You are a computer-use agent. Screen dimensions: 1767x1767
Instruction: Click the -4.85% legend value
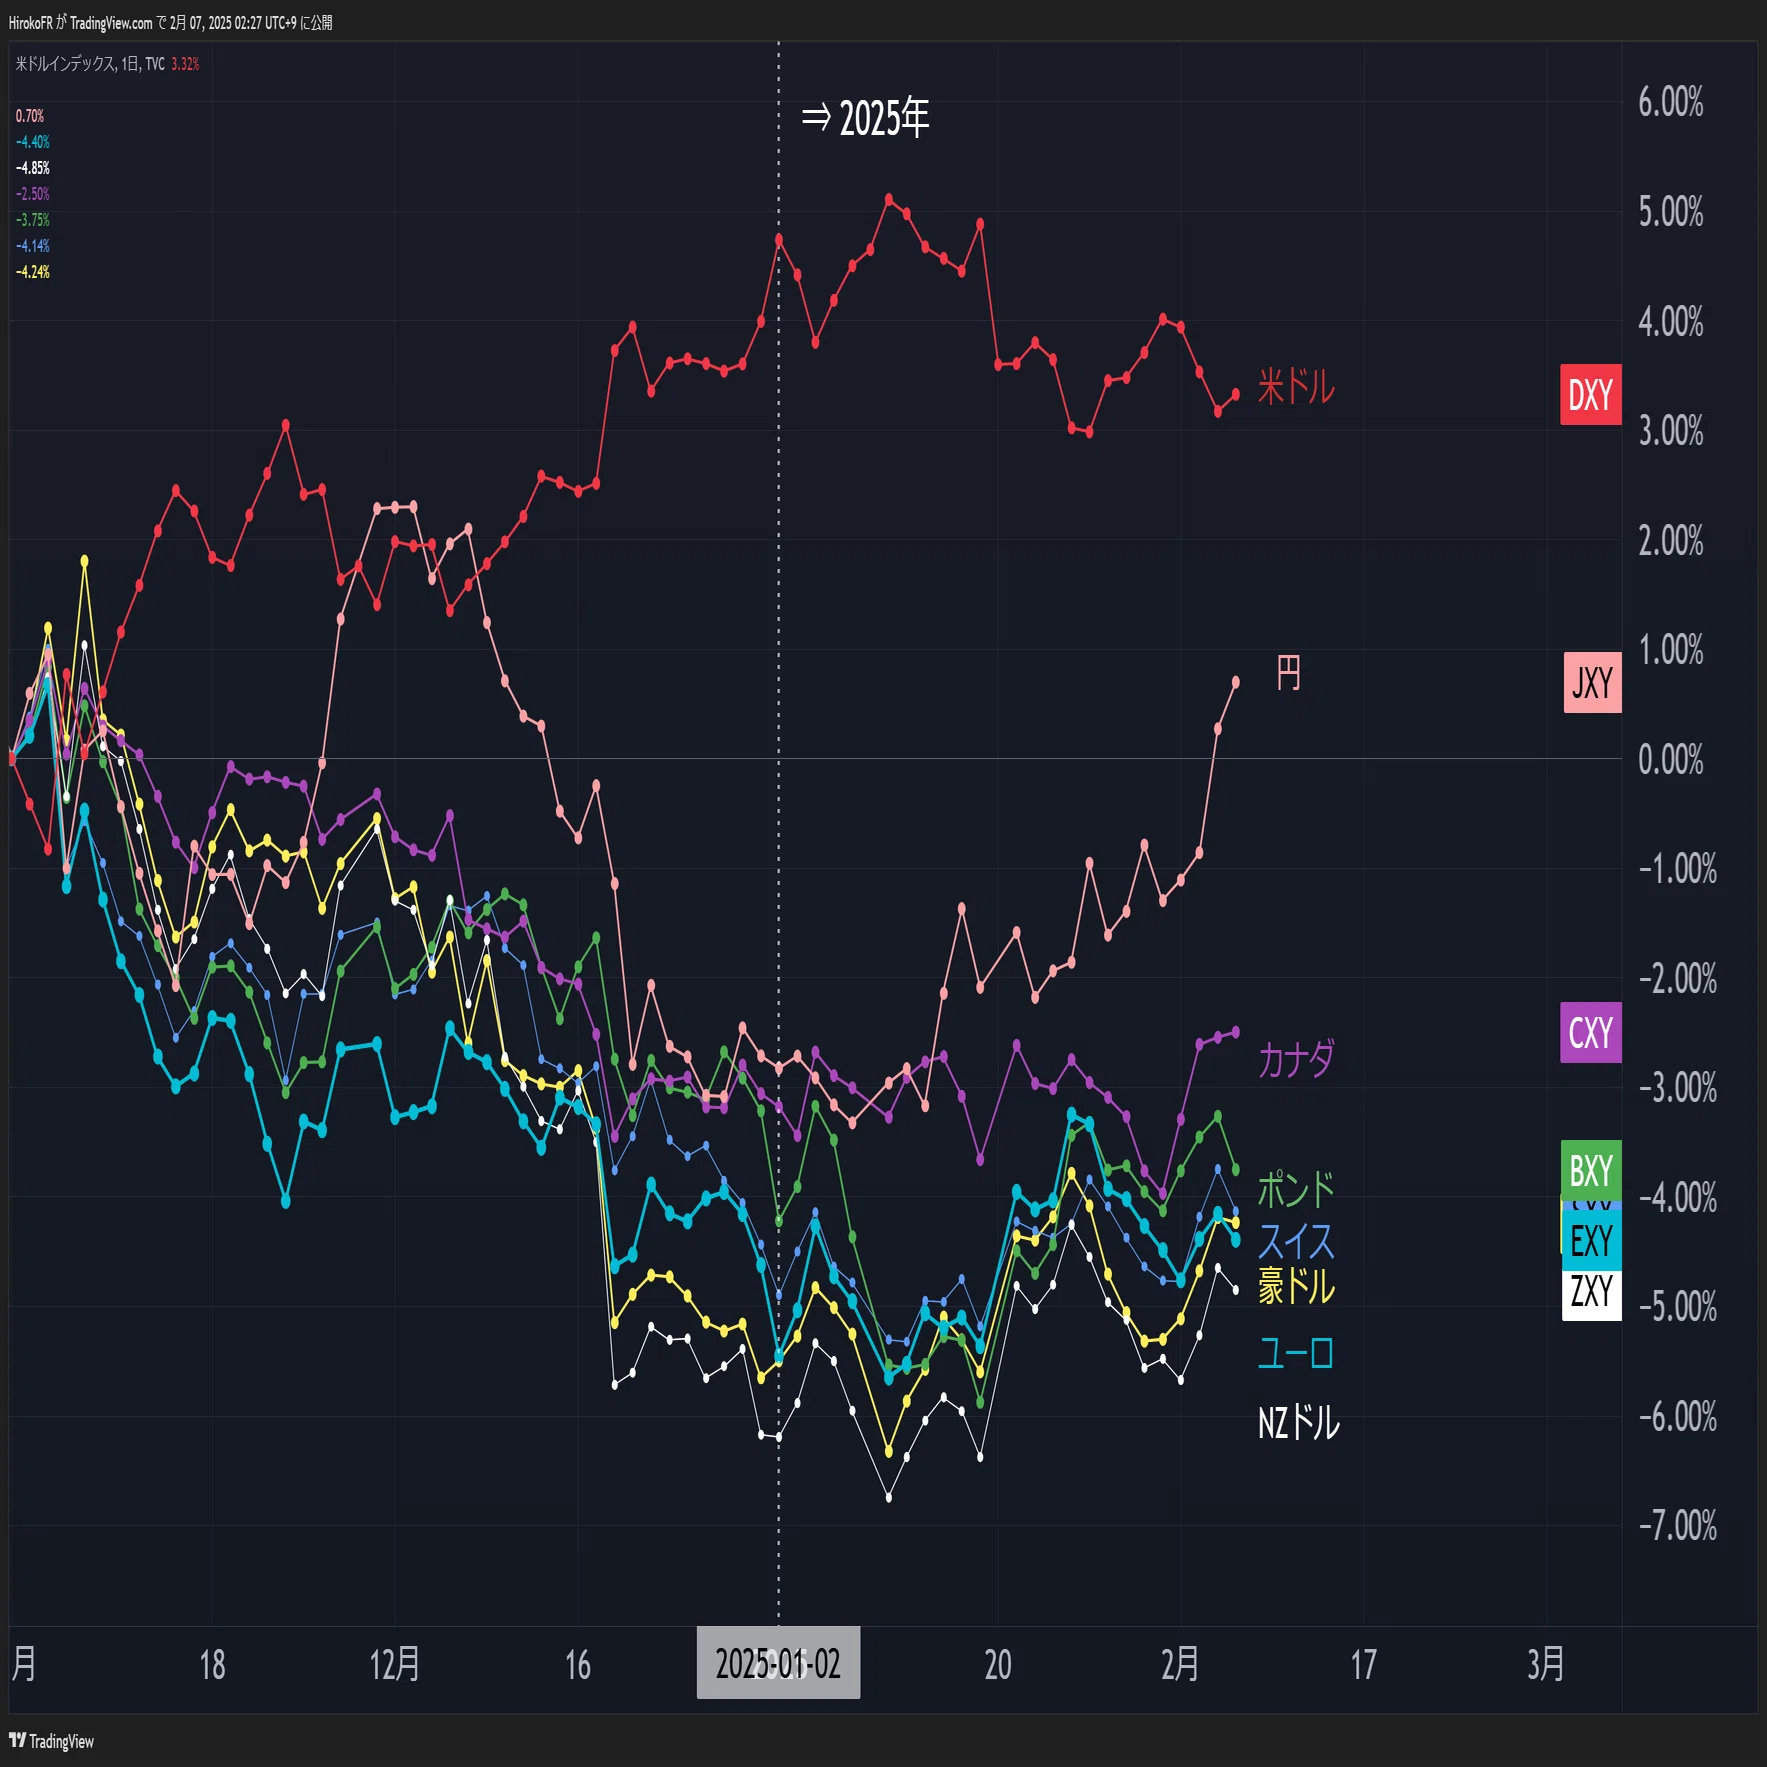click(32, 168)
